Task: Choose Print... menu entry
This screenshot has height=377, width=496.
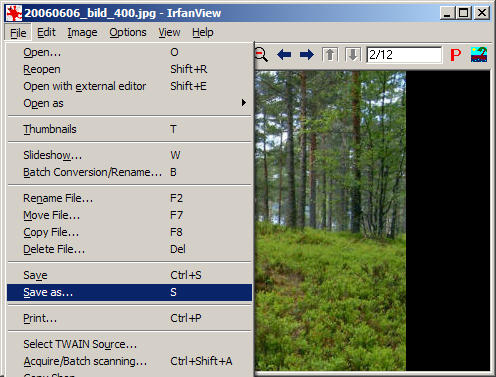Action: click(129, 318)
